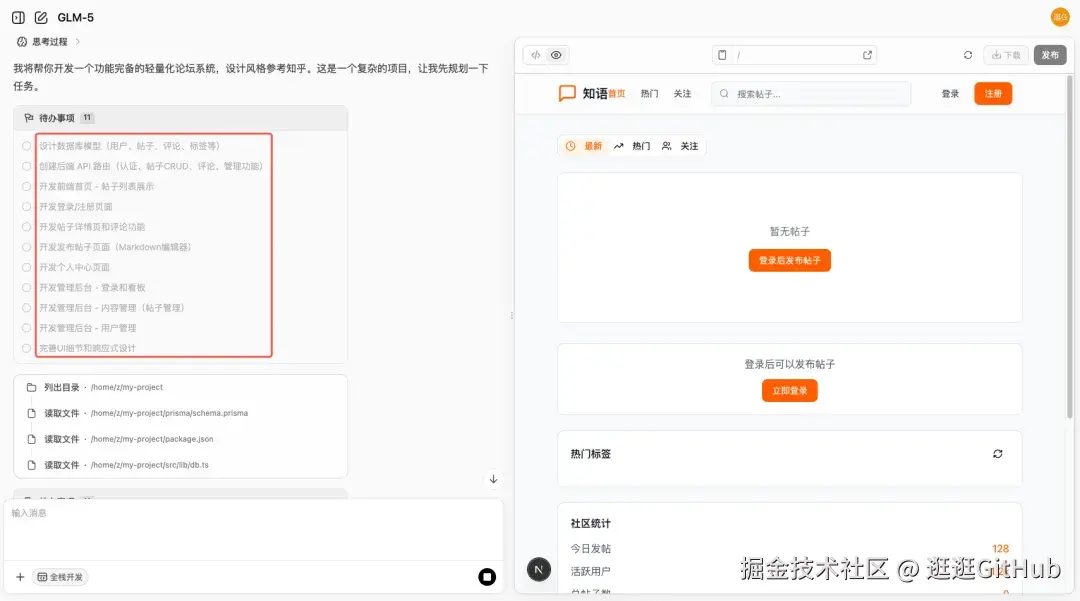1080x601 pixels.
Task: Open preview in new window icon
Action: (x=867, y=55)
